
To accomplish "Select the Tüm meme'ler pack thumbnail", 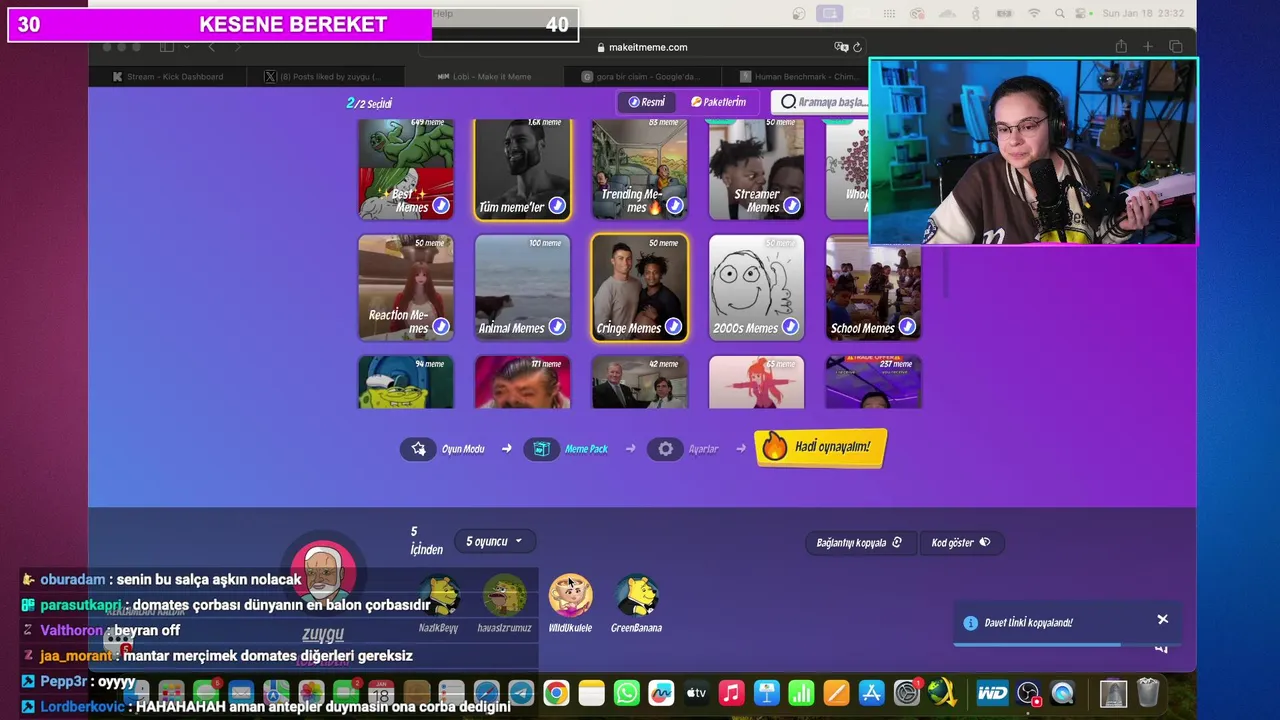I will click(523, 168).
